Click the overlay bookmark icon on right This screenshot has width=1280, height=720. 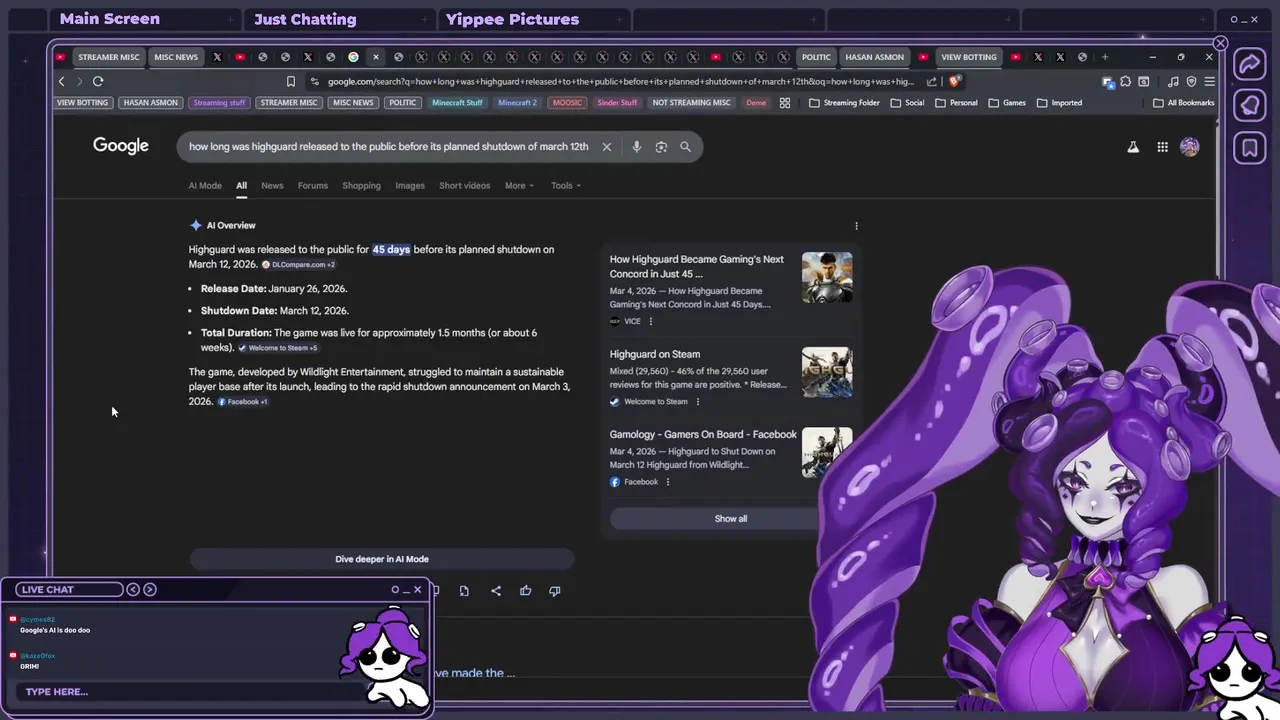[1250, 148]
